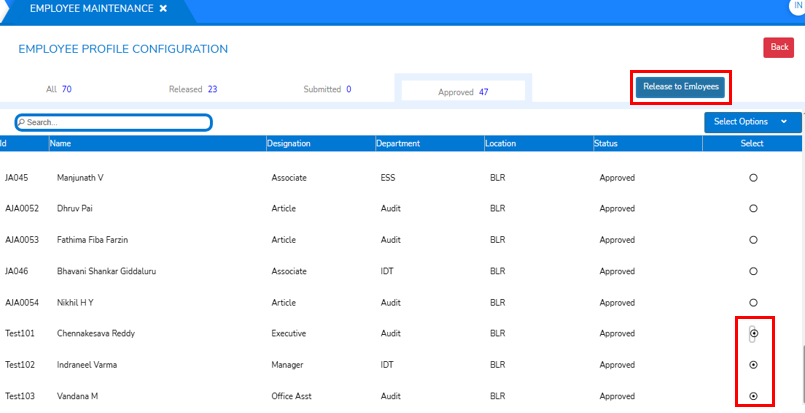805x413 pixels.
Task: Switch to the All 70 tab
Action: pos(59,89)
